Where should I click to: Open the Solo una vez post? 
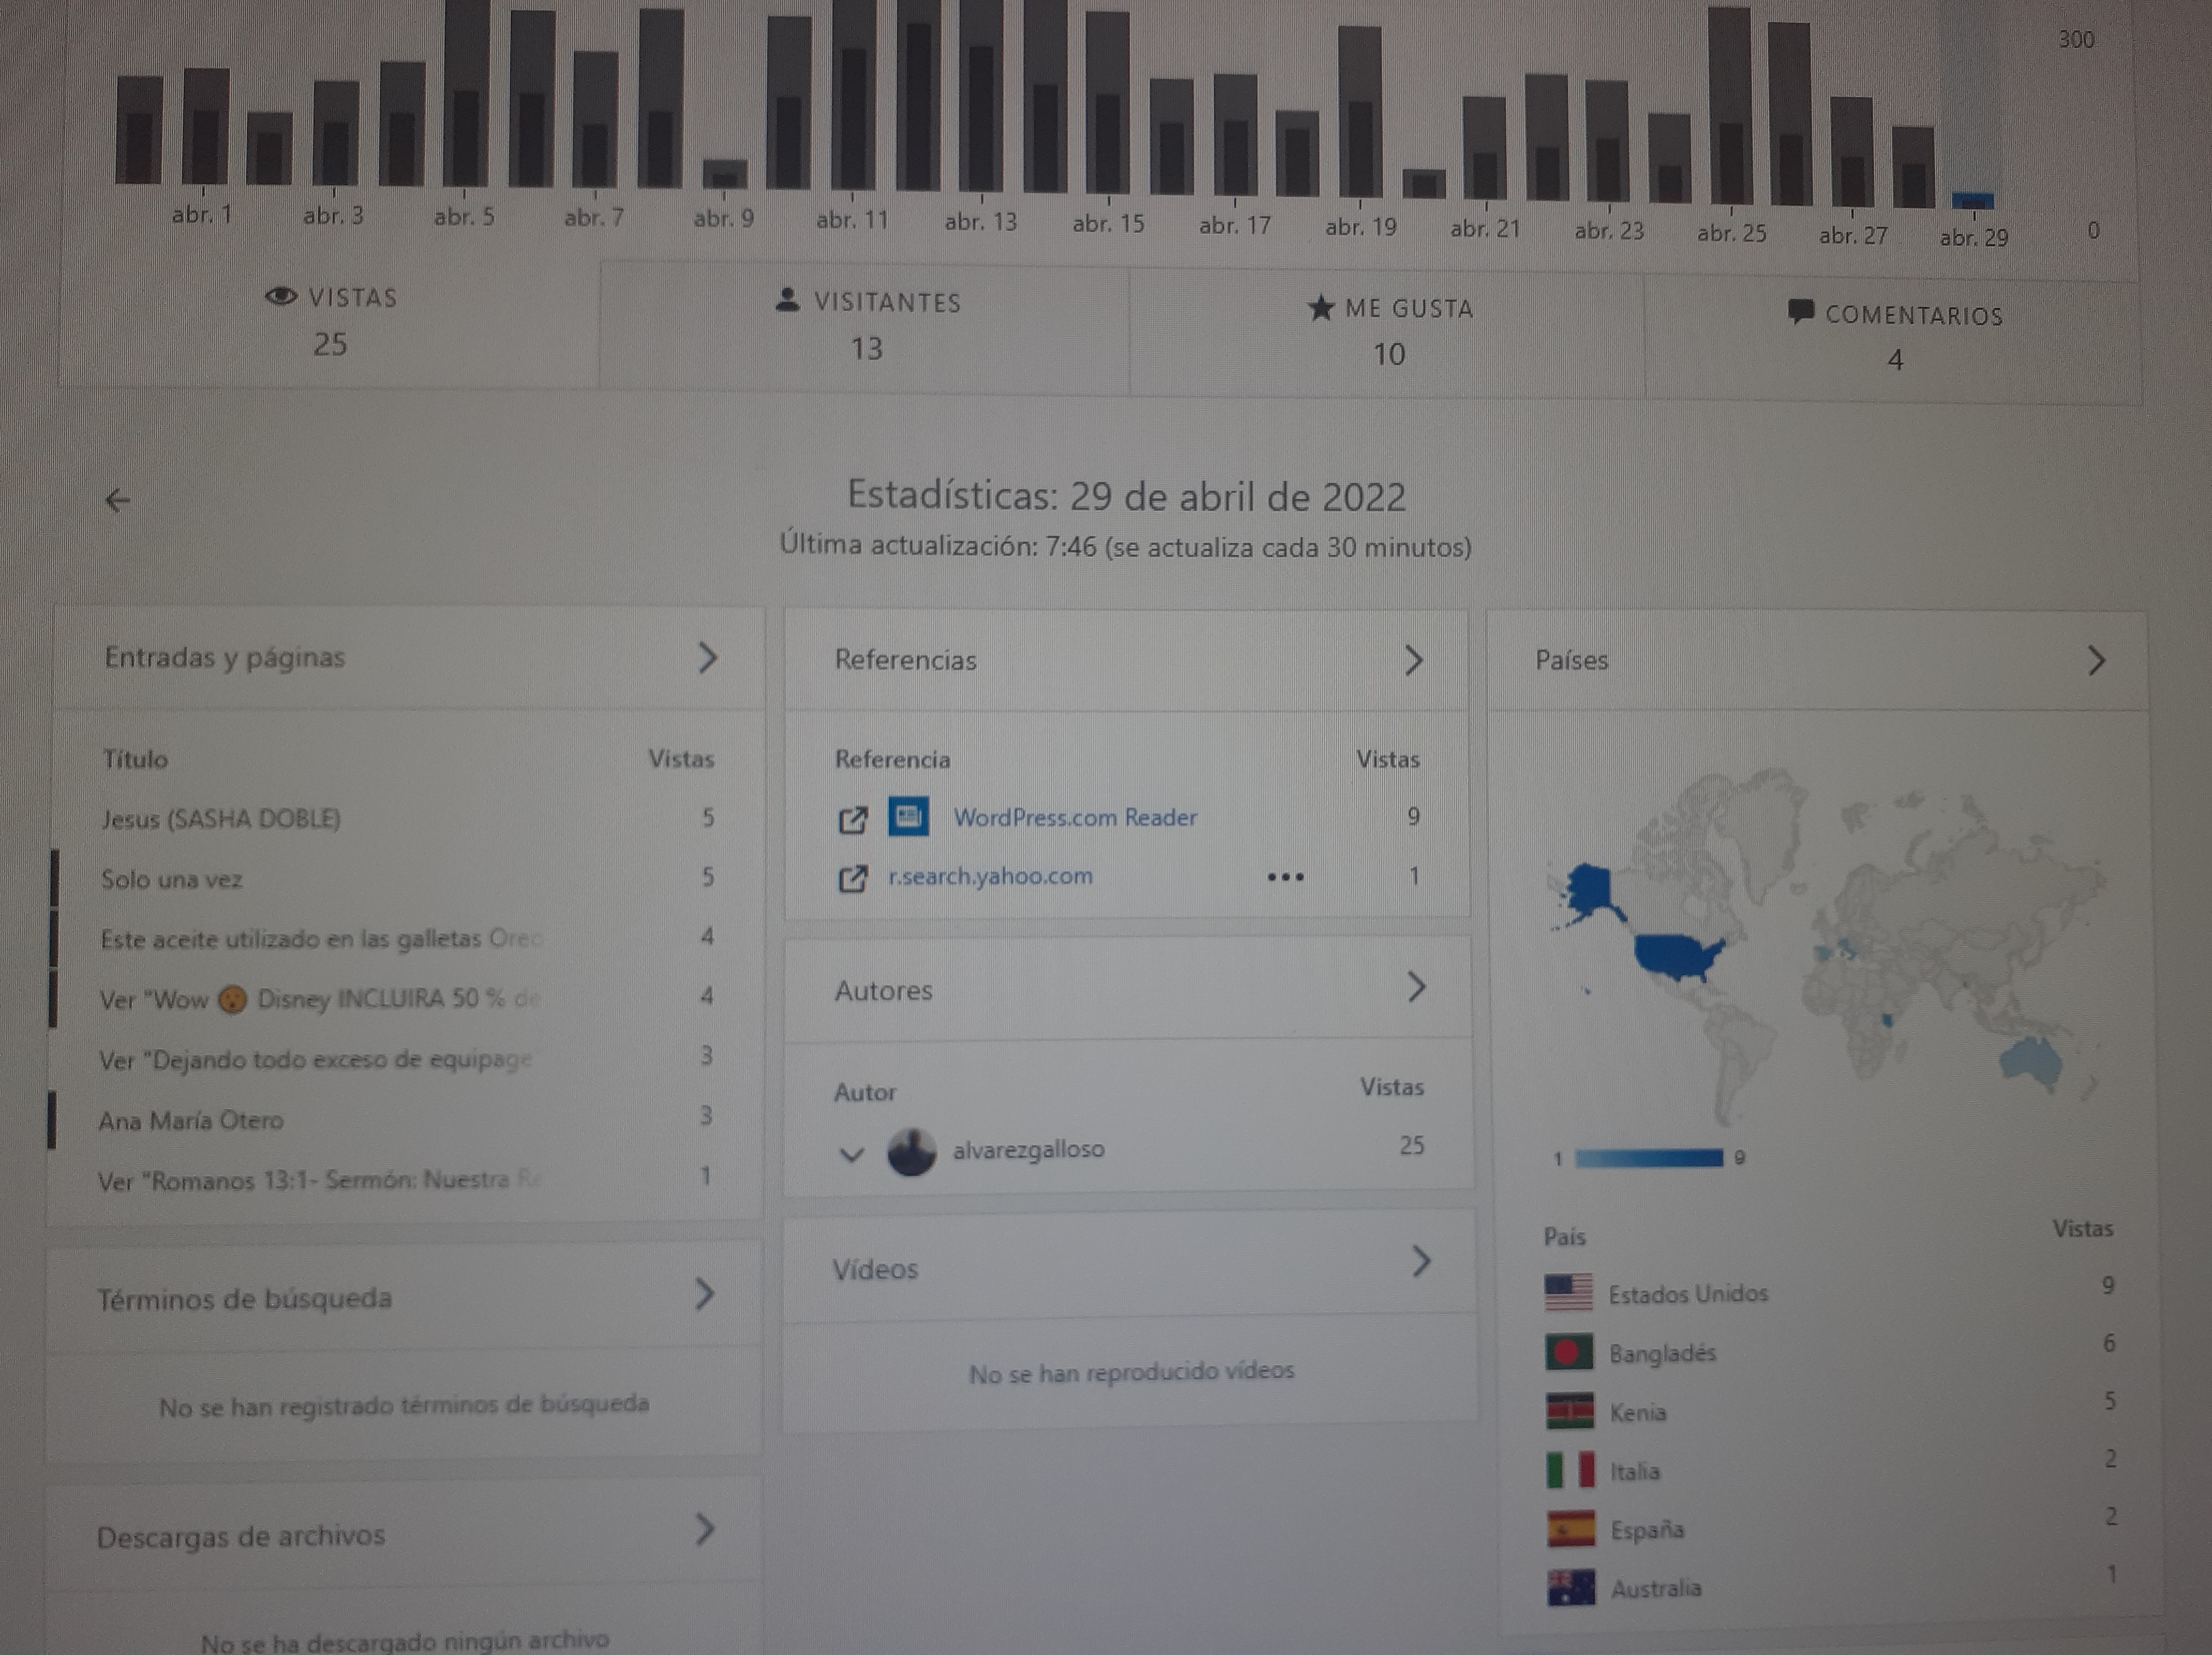pos(171,880)
